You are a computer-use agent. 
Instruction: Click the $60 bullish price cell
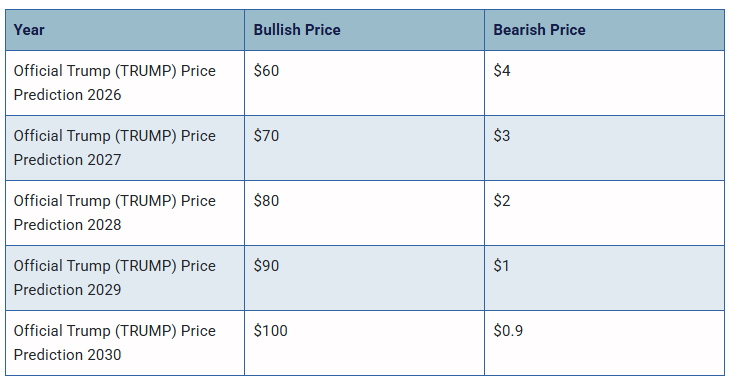[364, 83]
